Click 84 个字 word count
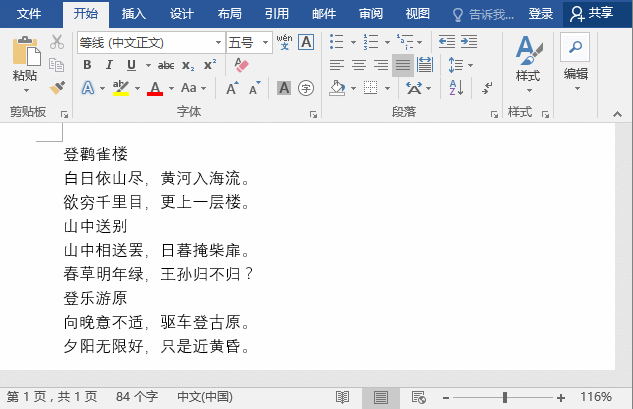This screenshot has height=409, width=633. 137,397
